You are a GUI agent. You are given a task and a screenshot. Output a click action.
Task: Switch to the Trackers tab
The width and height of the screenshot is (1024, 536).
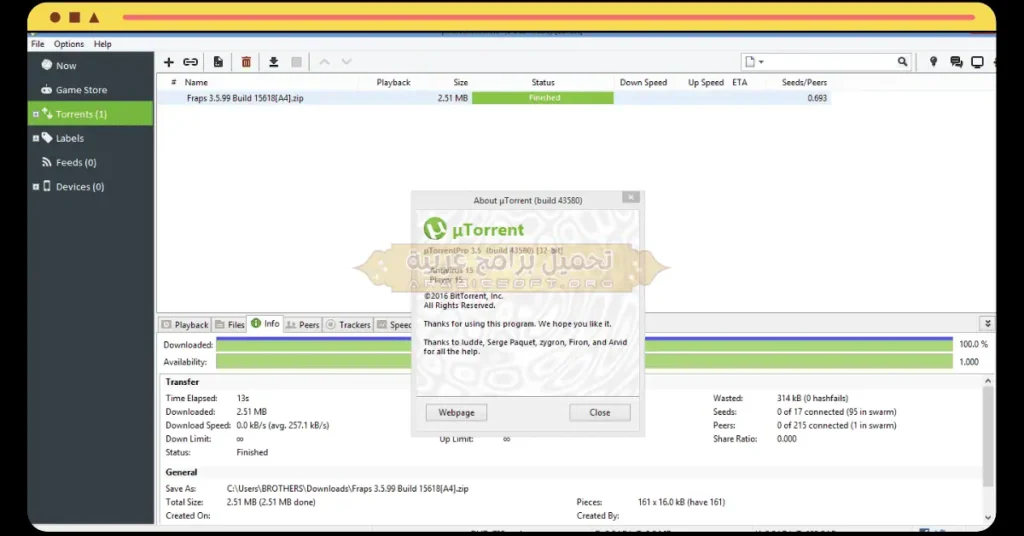(x=348, y=324)
